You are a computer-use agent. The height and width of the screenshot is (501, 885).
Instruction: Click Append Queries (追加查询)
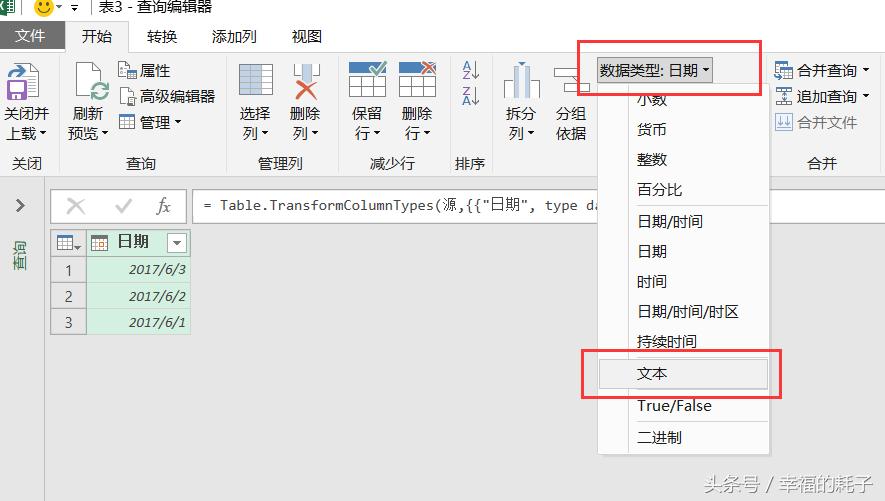click(821, 96)
